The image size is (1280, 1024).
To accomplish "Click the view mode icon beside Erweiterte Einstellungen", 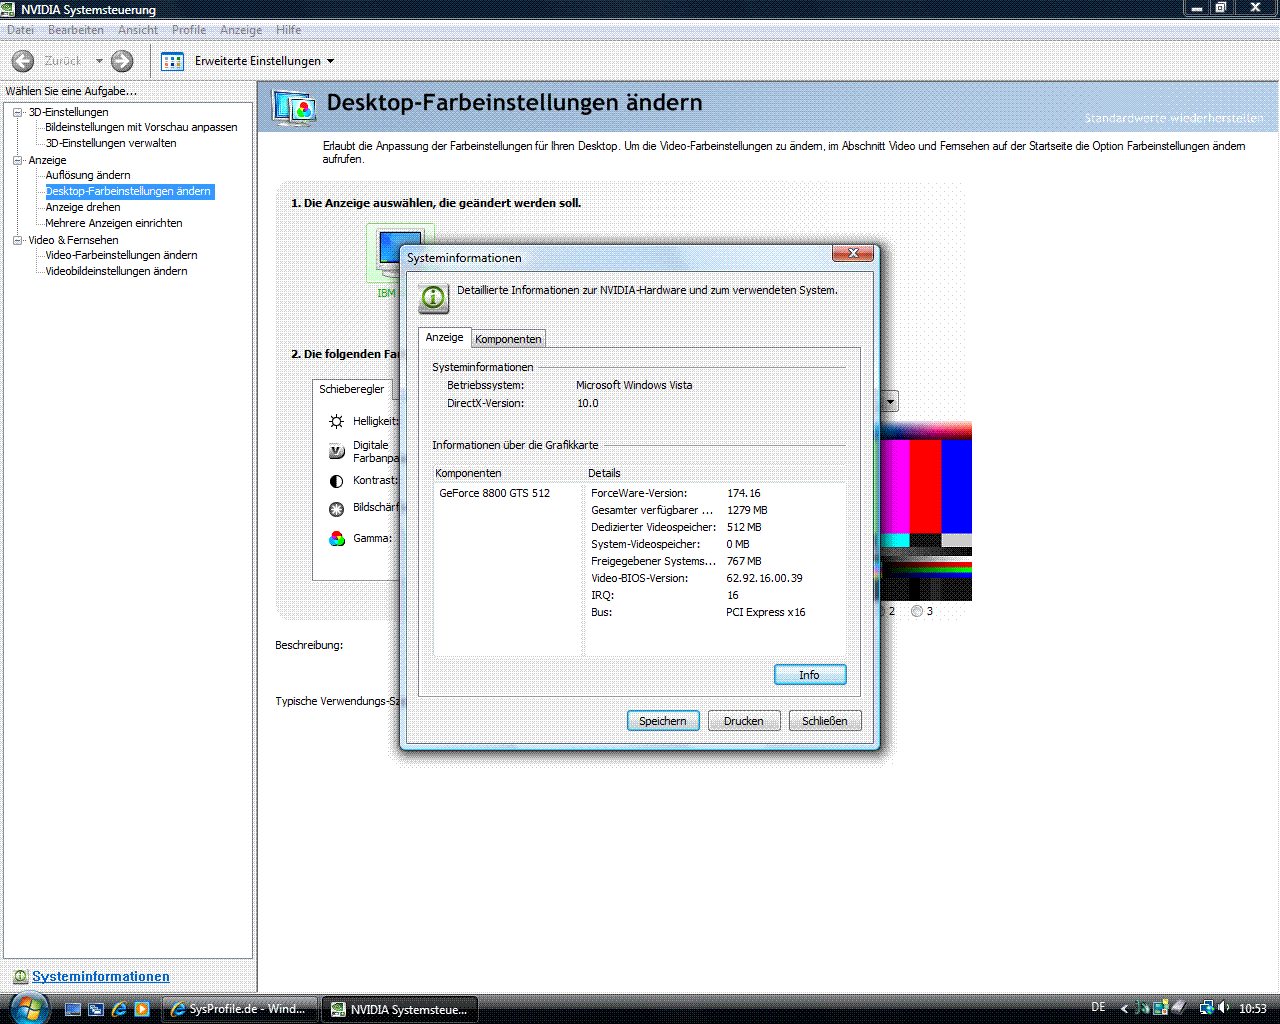I will point(172,61).
